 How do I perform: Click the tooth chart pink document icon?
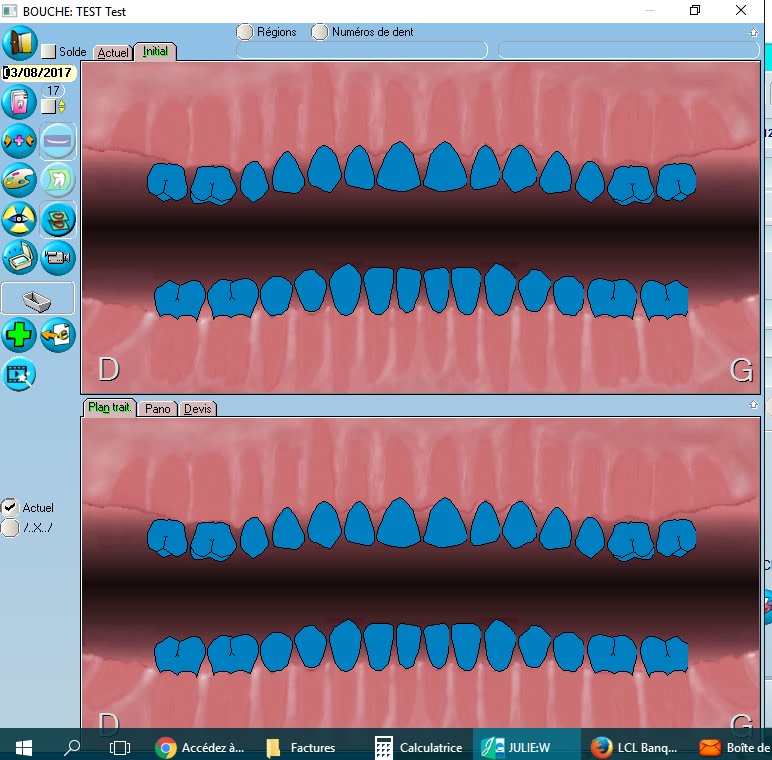(x=19, y=102)
